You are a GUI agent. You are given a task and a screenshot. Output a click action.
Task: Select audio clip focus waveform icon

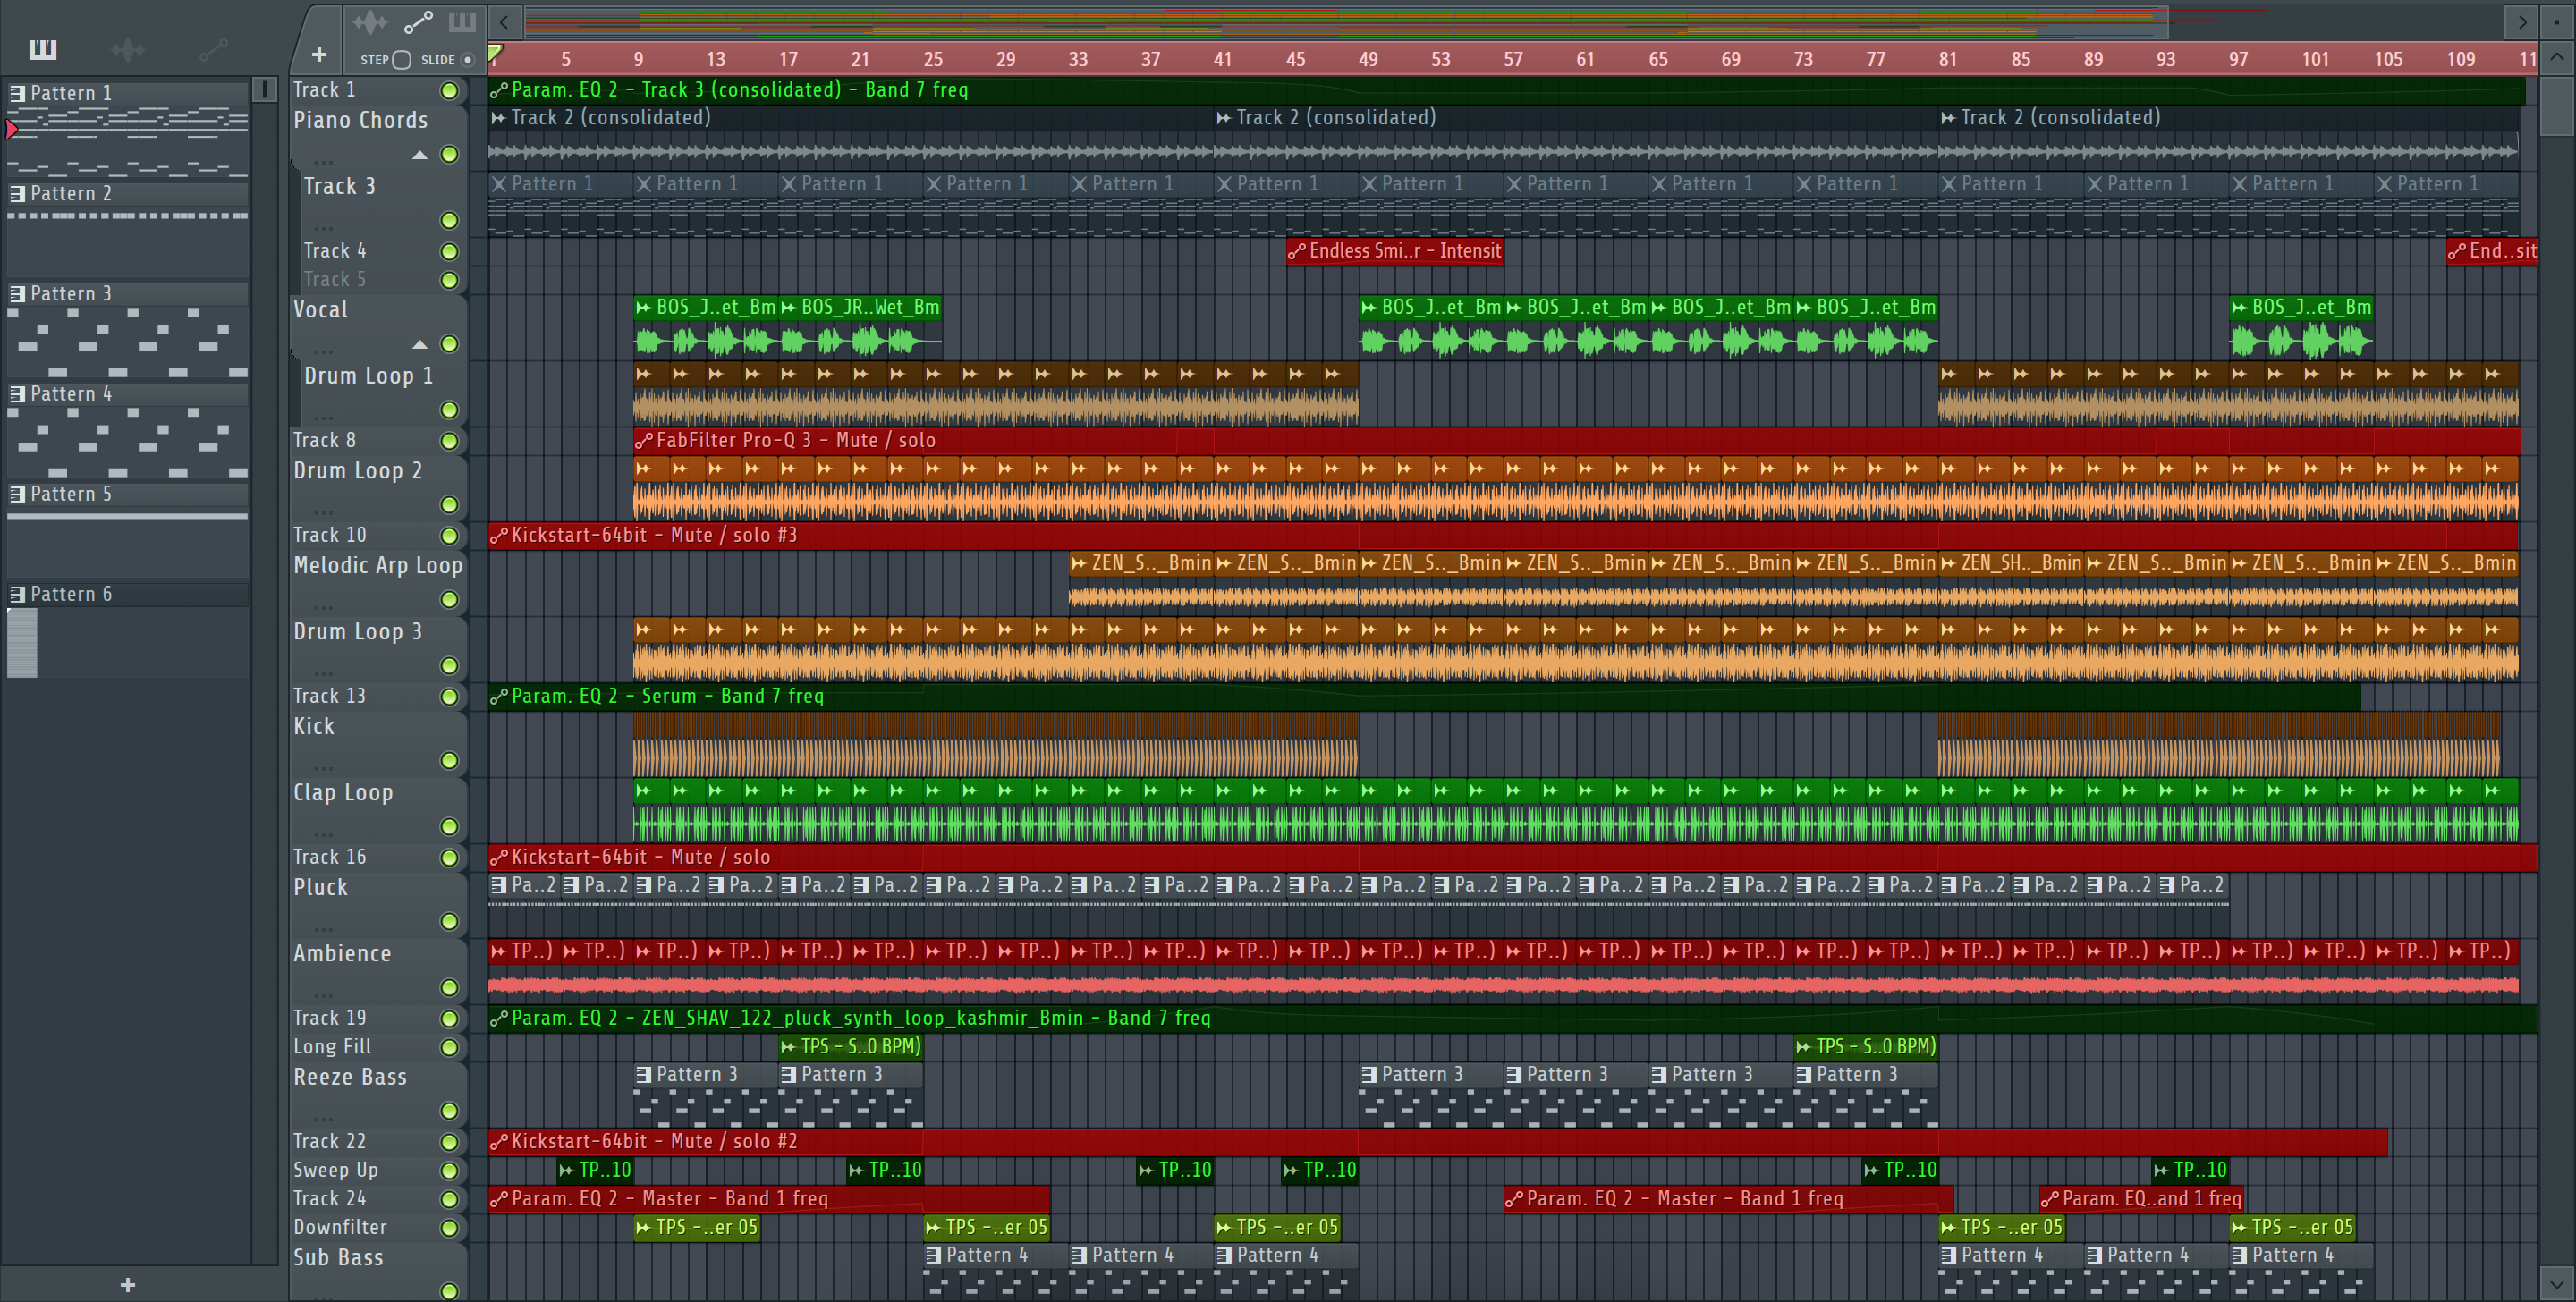[370, 21]
